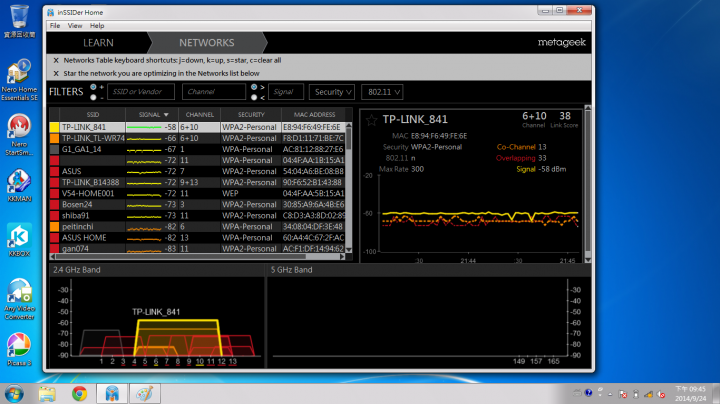Select the TP-LINK_B14388 network row

tap(197, 182)
